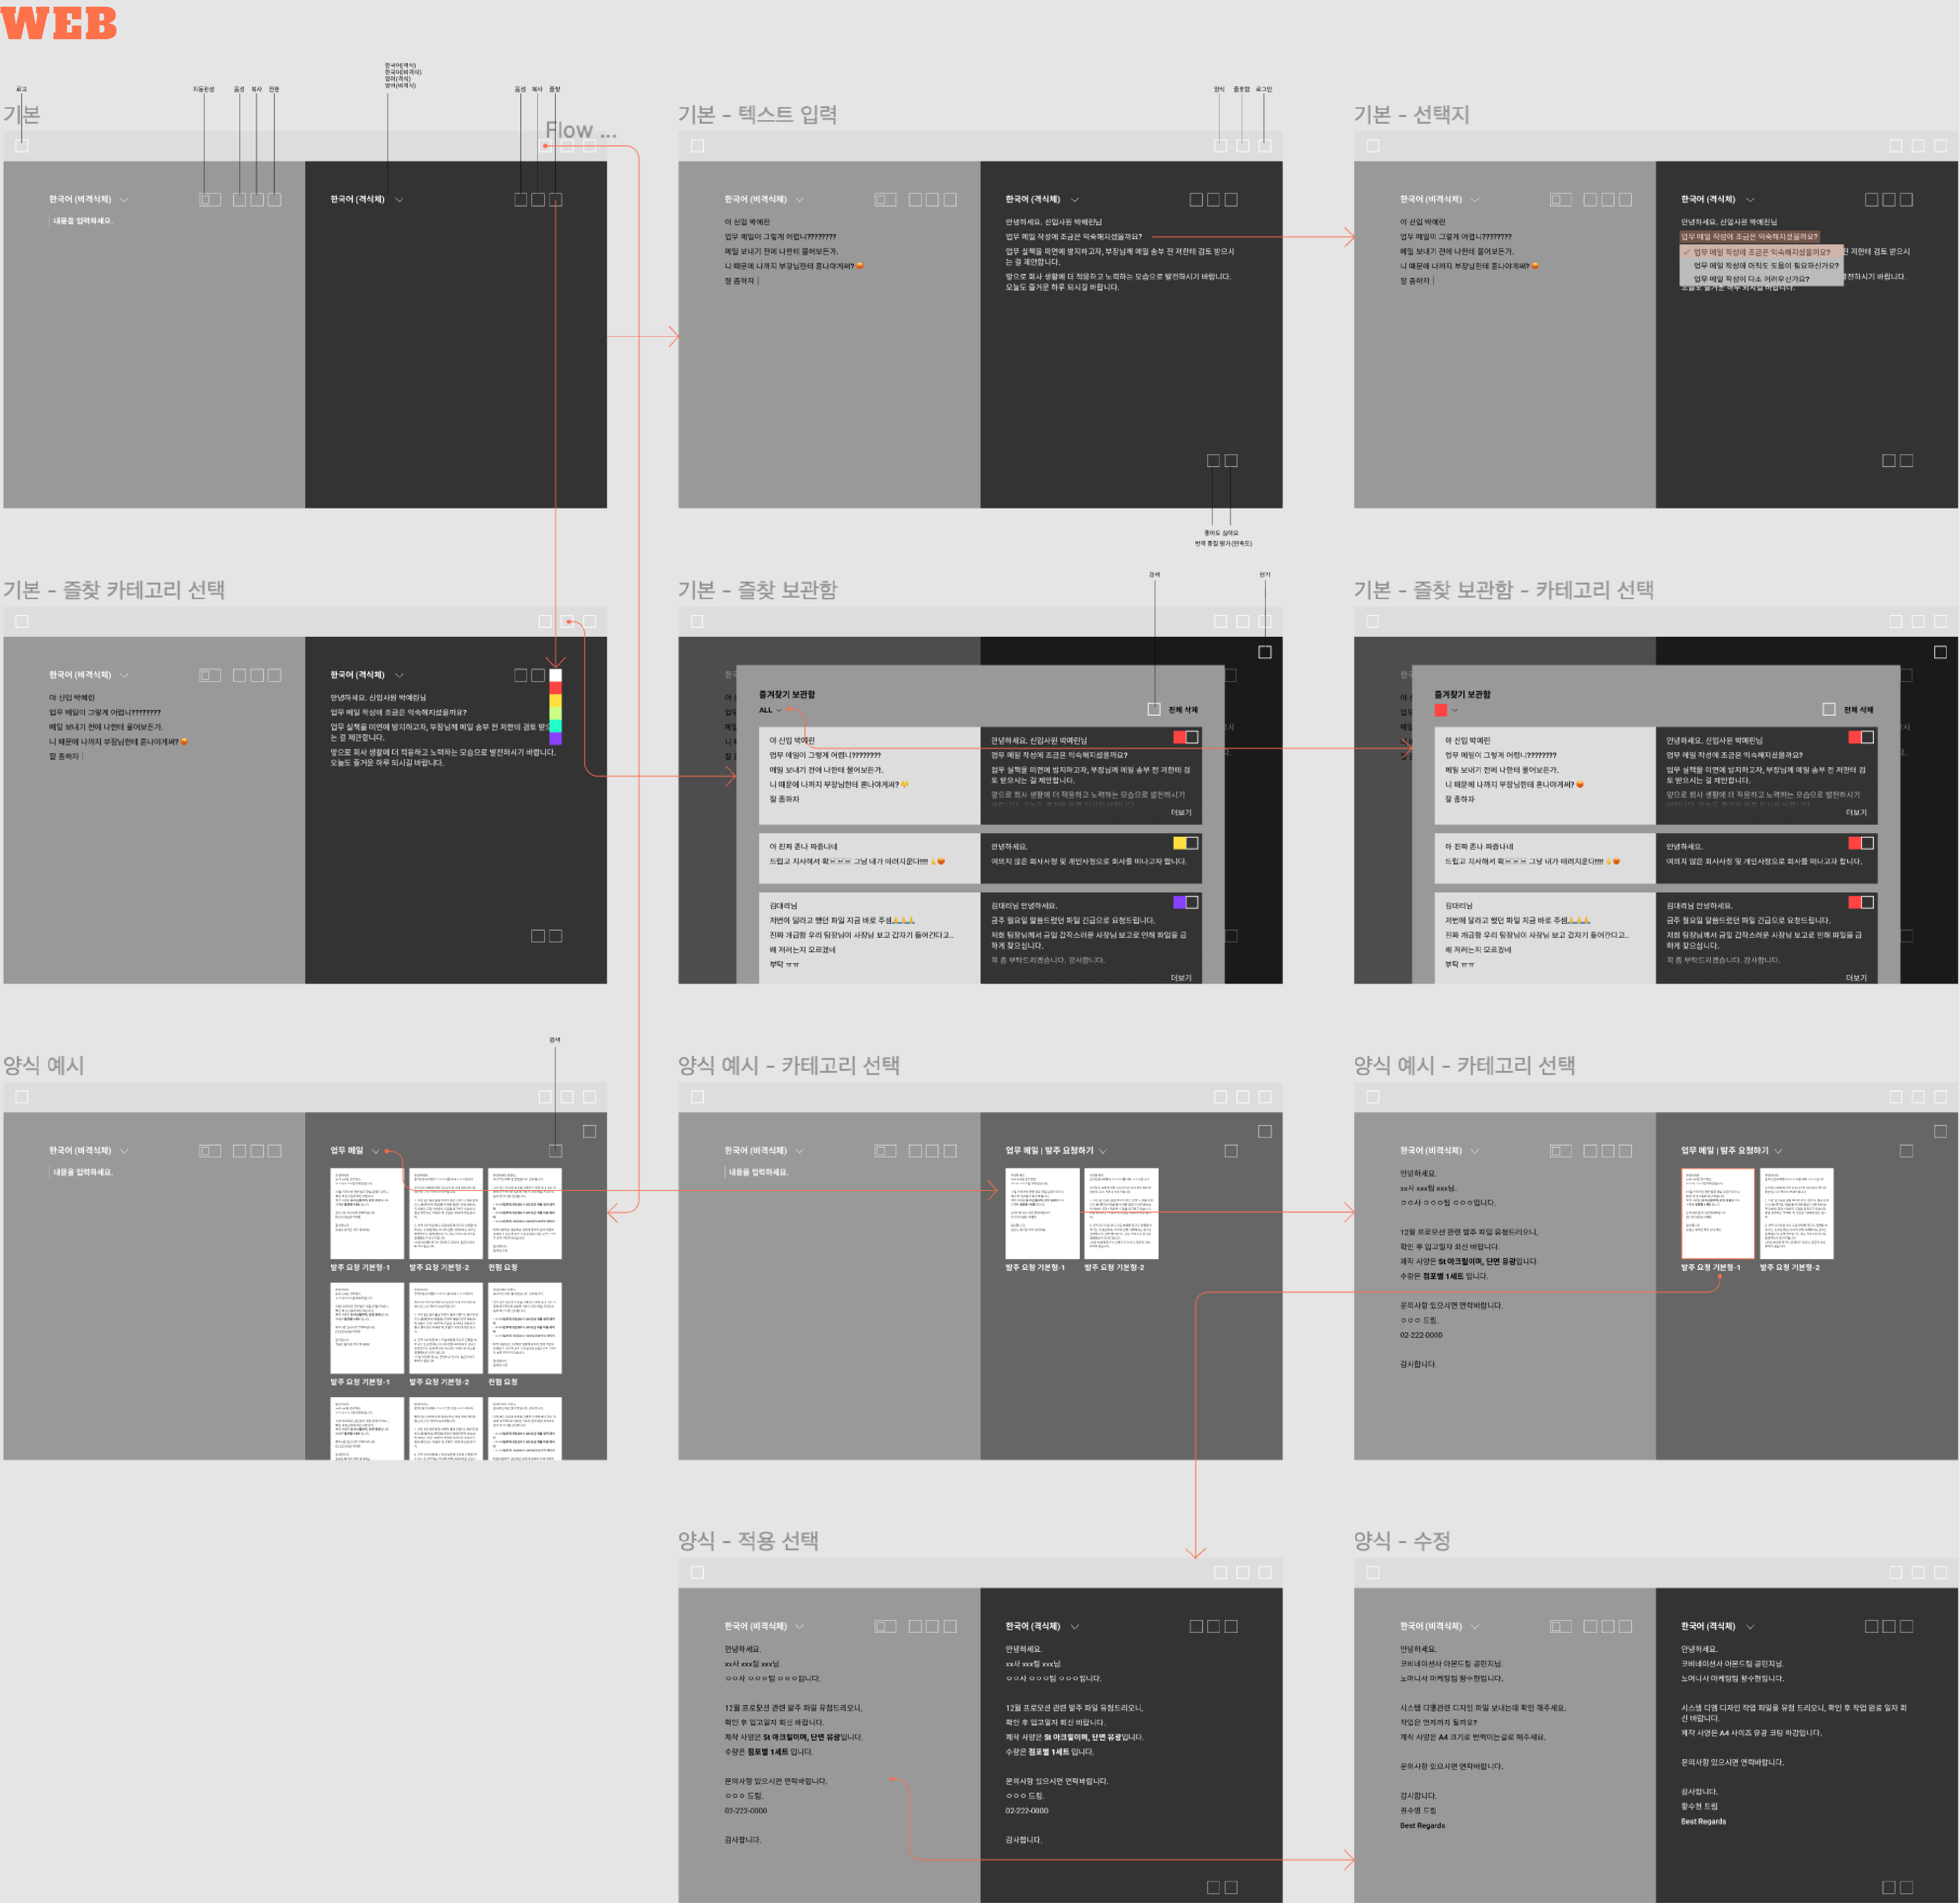Expand 한국어 (비격식체) dropdown in 기본 frame
Image resolution: width=1960 pixels, height=1903 pixels.
[x=124, y=200]
